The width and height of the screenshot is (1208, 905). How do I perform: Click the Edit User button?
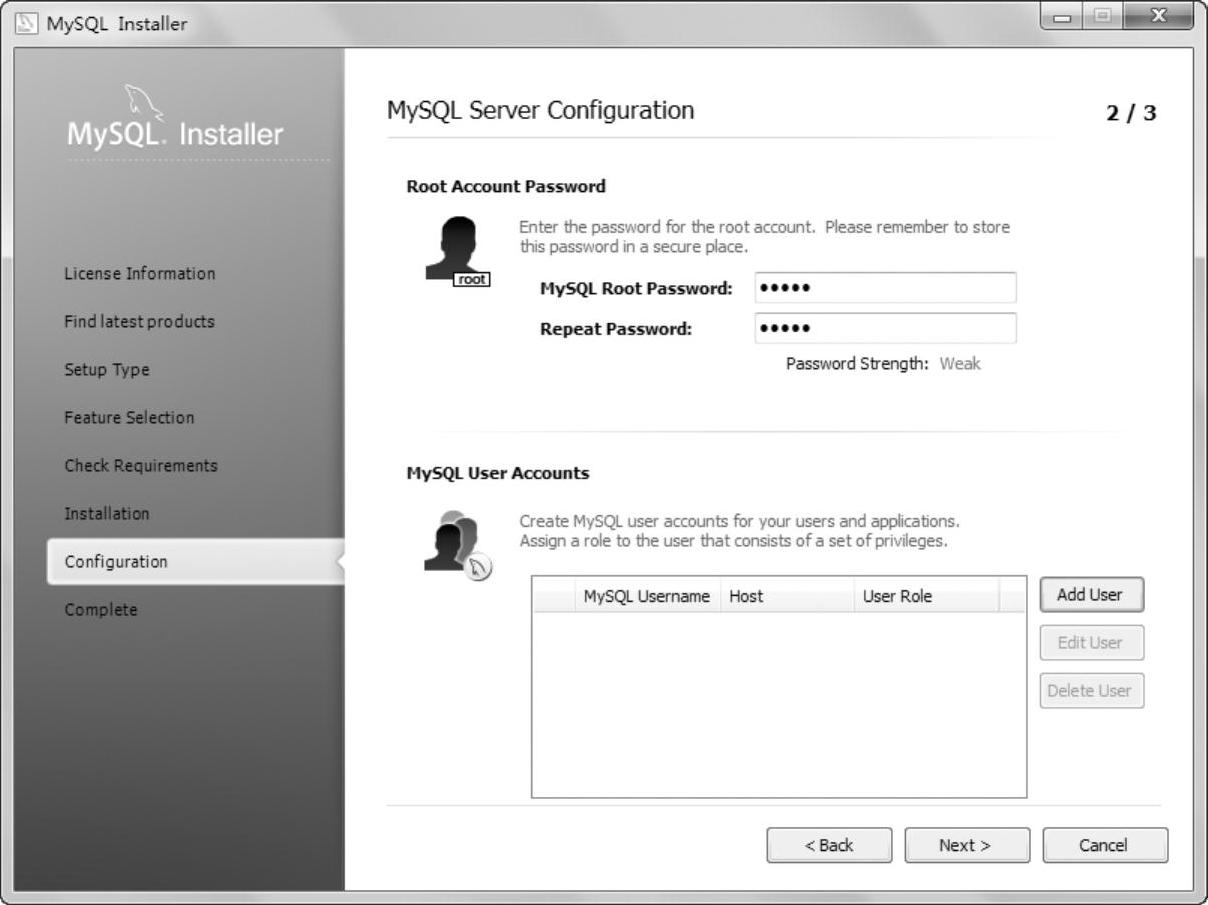point(1090,643)
